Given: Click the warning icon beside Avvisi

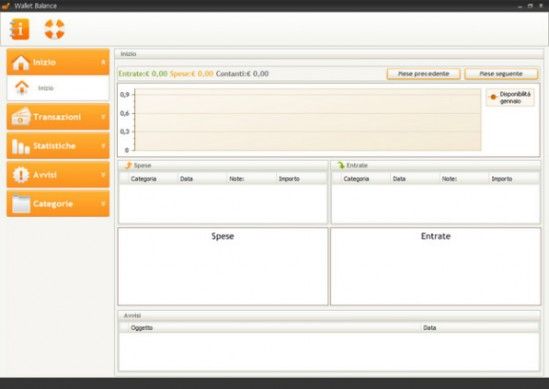Looking at the screenshot, I should (x=21, y=175).
